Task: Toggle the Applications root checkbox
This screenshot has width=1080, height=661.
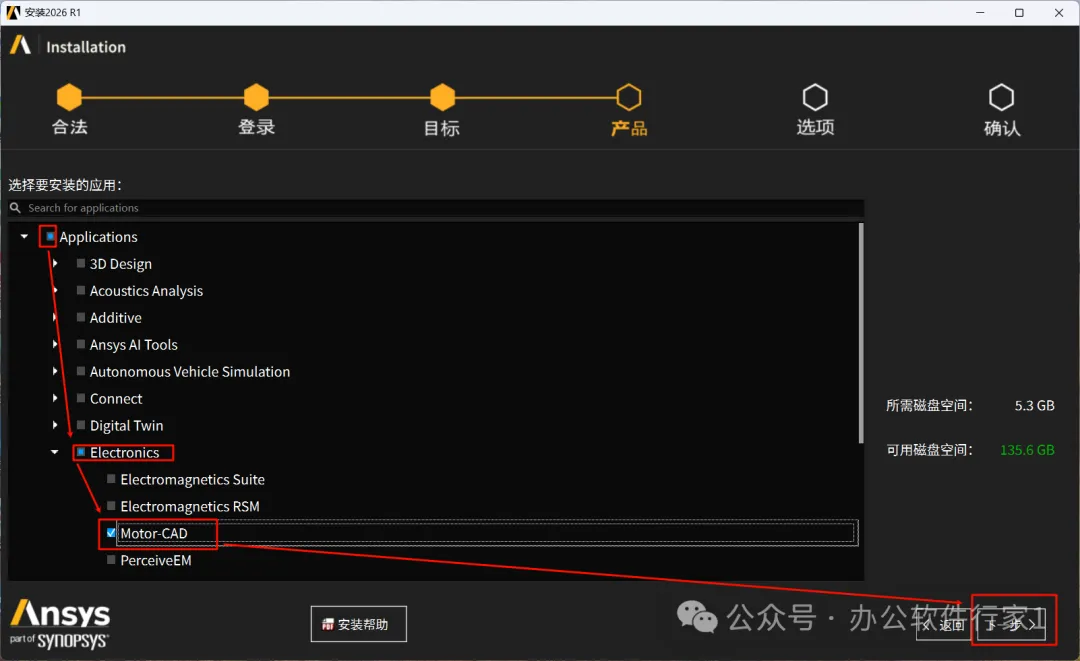Action: (x=50, y=236)
